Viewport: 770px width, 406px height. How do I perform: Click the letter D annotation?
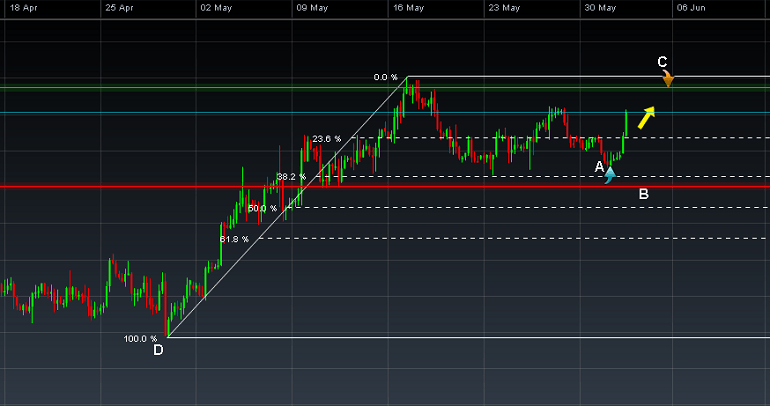158,350
